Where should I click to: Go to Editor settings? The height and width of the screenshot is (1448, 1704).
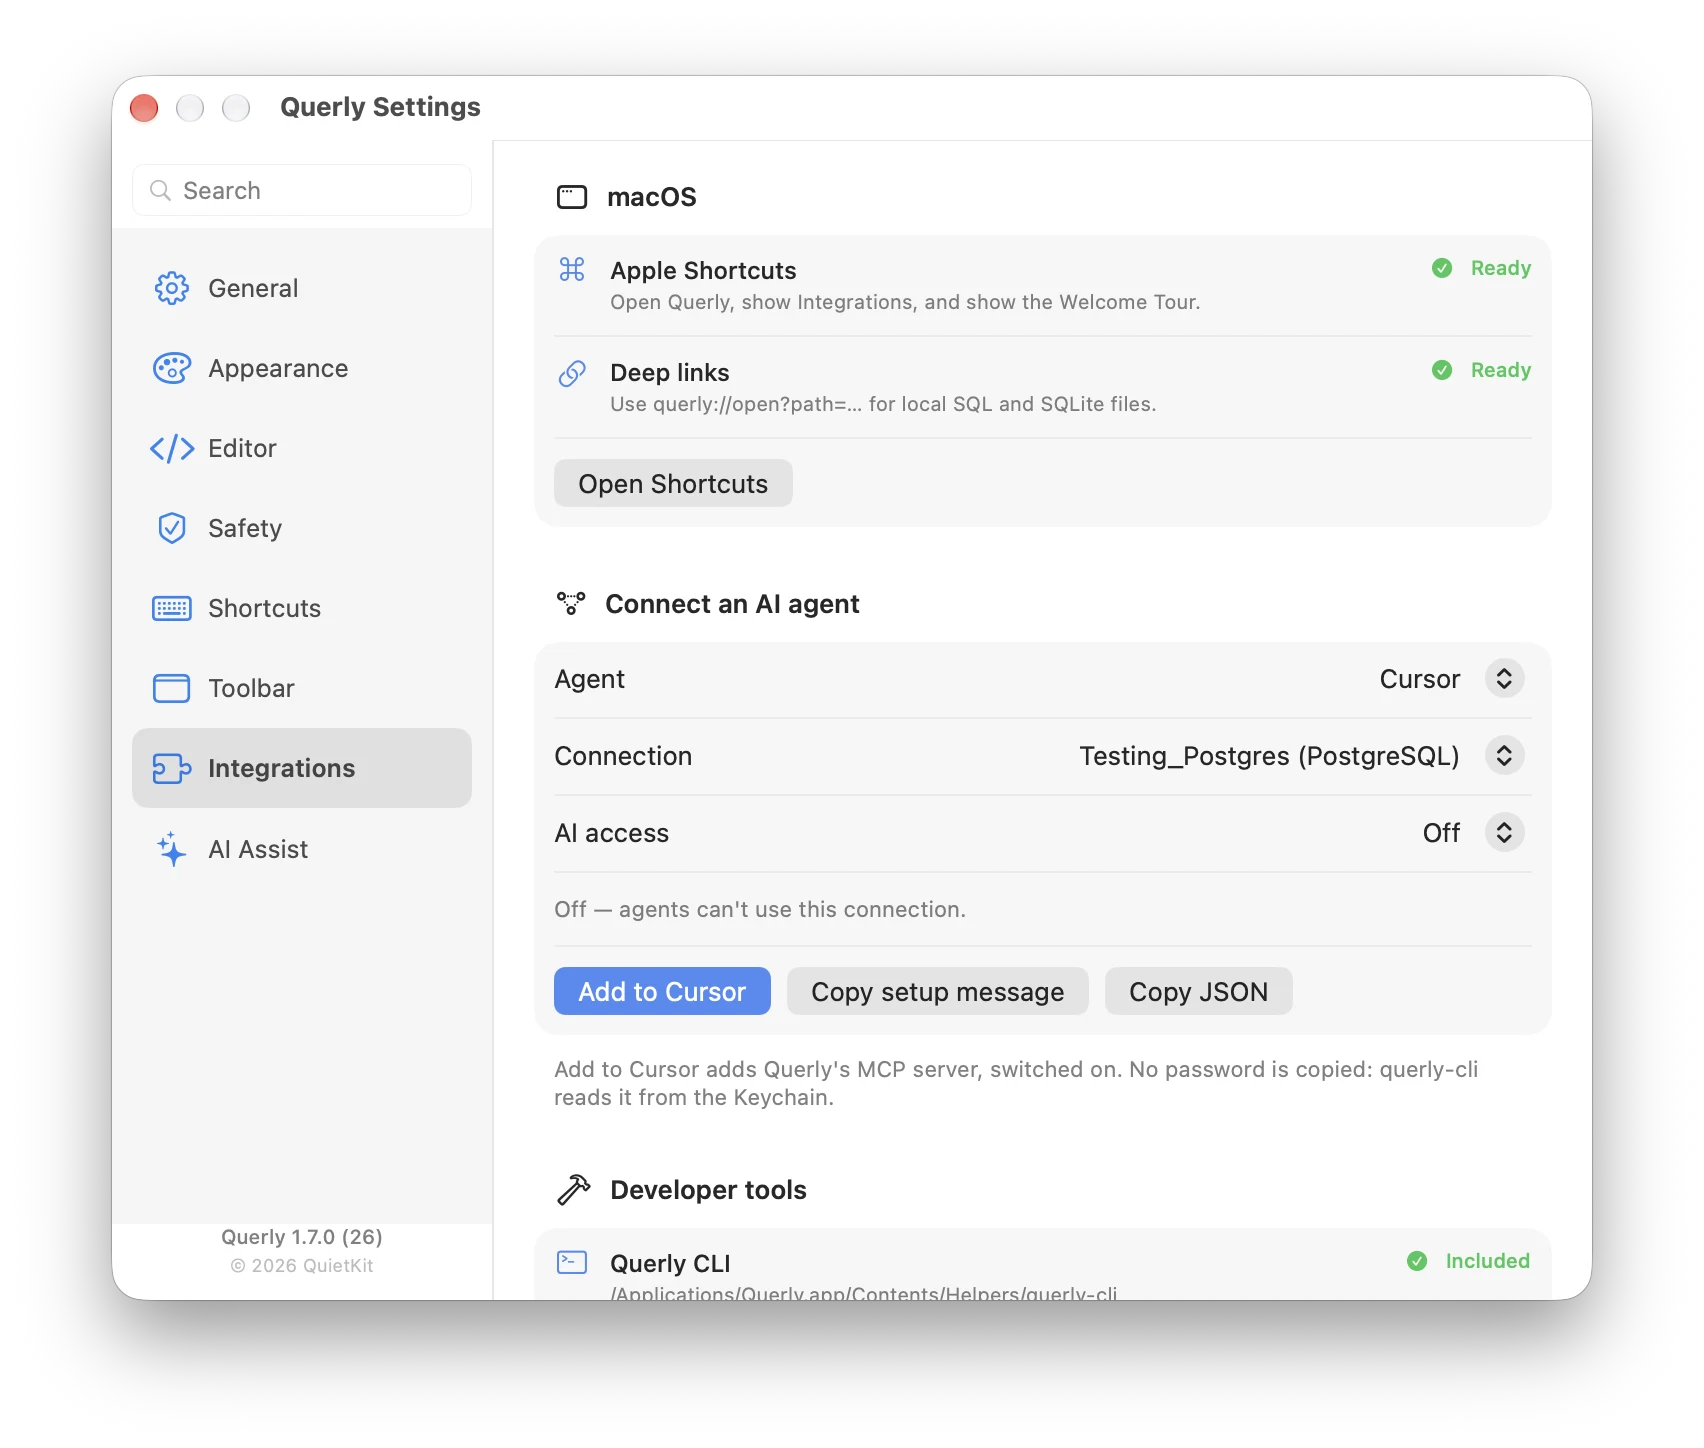(302, 448)
